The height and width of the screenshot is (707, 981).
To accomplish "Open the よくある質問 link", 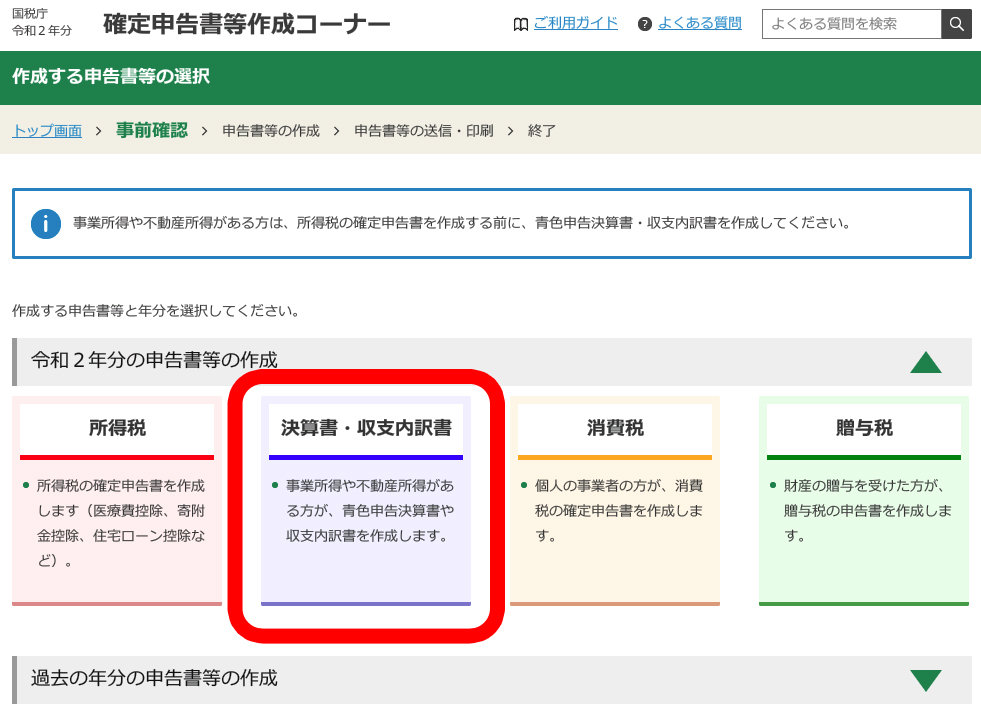I will 699,23.
